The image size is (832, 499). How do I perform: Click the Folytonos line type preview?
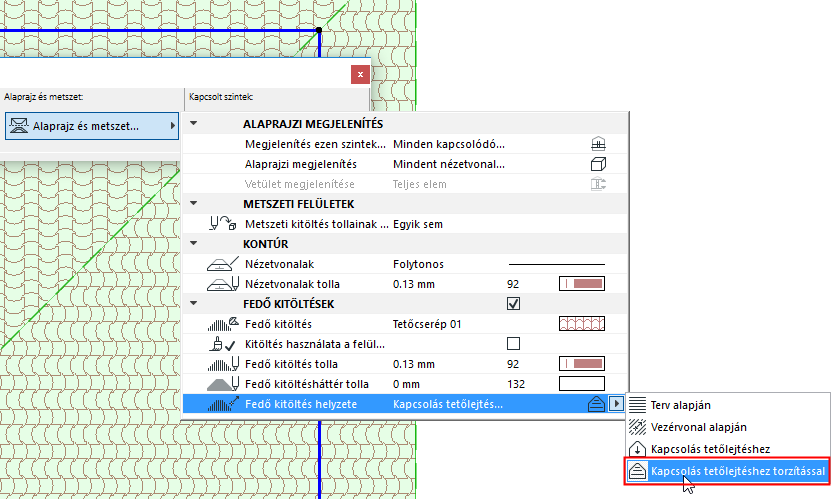[557, 264]
